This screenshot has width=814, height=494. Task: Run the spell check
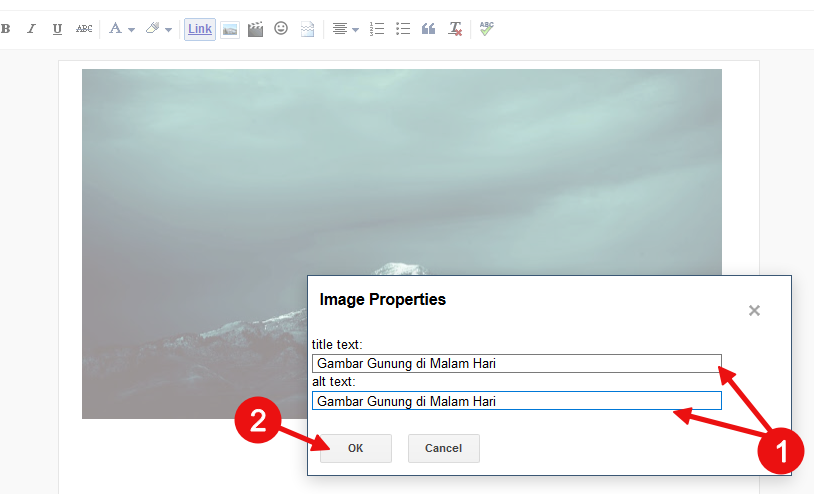[486, 29]
